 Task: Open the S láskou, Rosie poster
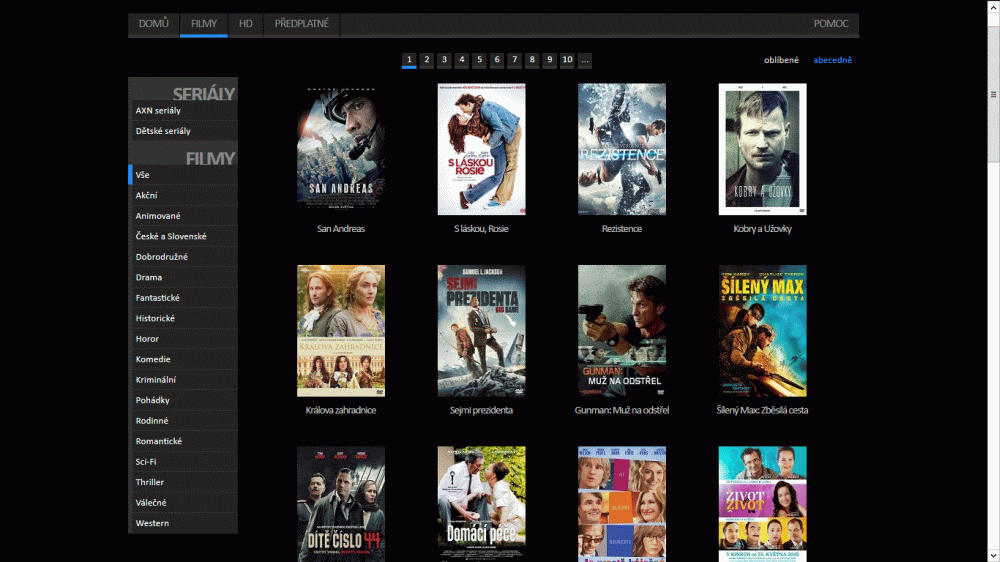tap(482, 149)
